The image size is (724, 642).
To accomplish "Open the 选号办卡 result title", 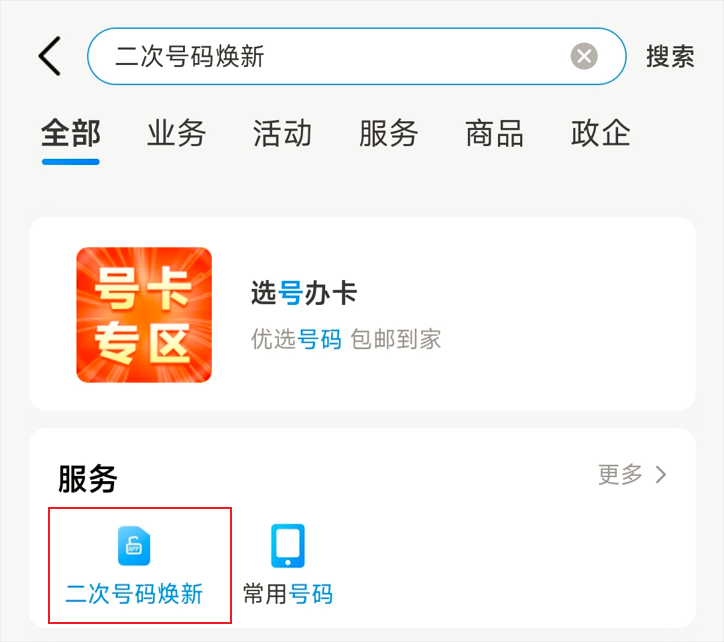I will coord(303,293).
